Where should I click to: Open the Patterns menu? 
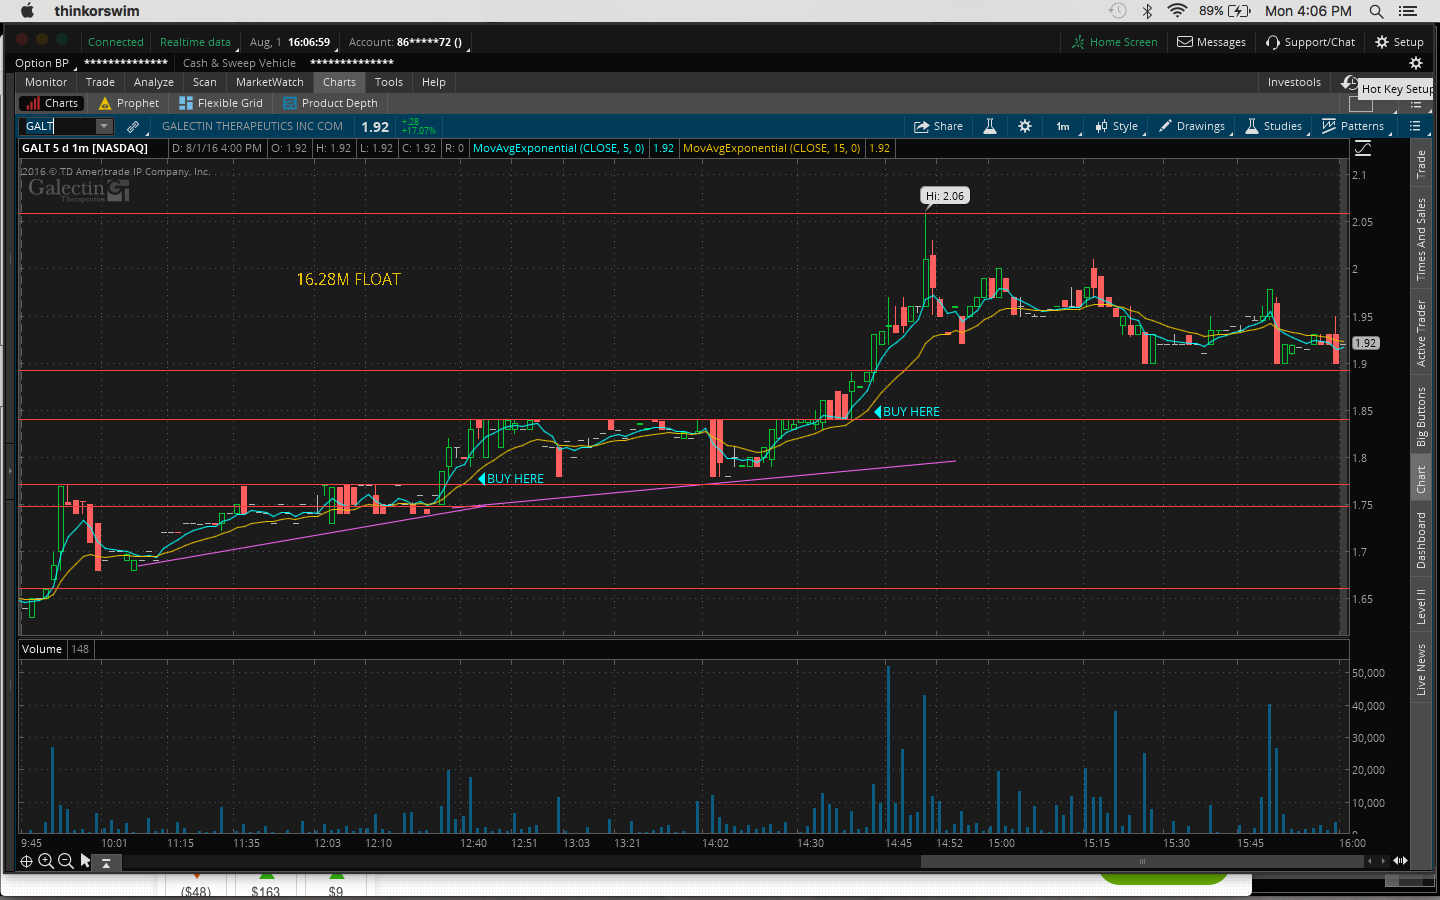(1353, 126)
